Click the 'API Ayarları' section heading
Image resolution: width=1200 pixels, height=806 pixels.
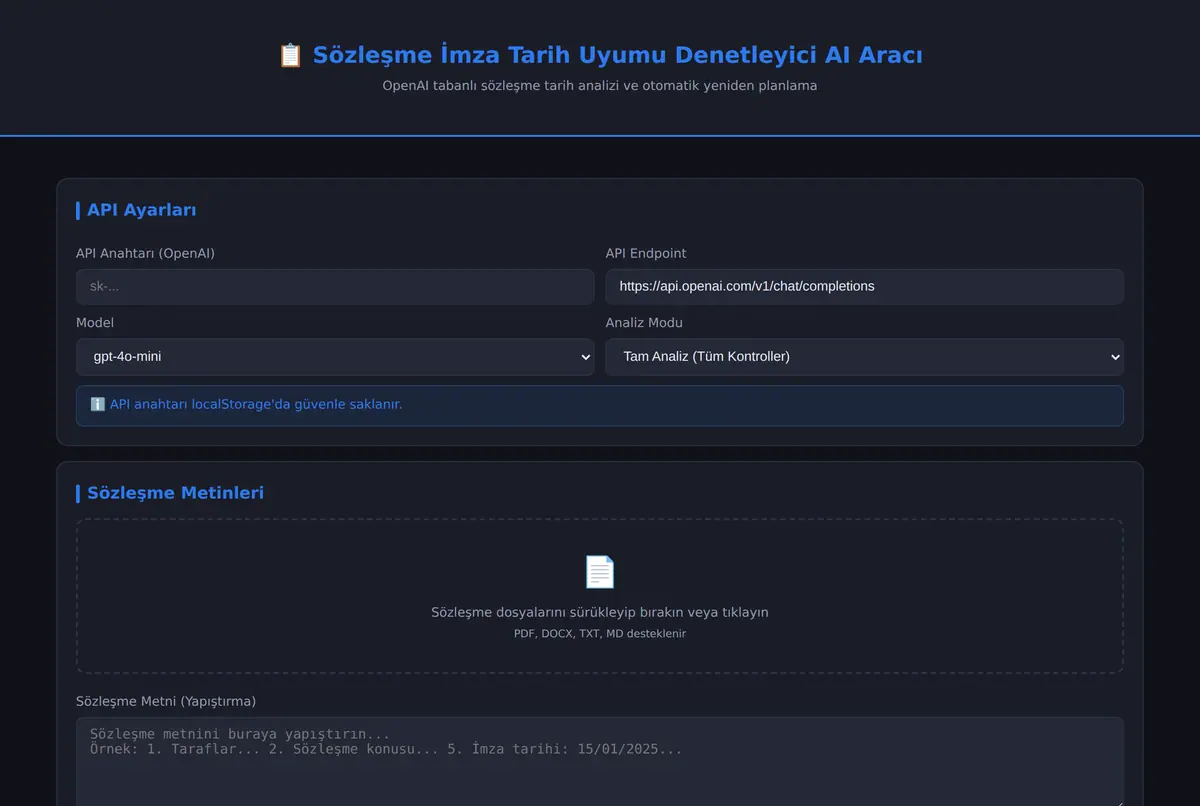point(142,210)
